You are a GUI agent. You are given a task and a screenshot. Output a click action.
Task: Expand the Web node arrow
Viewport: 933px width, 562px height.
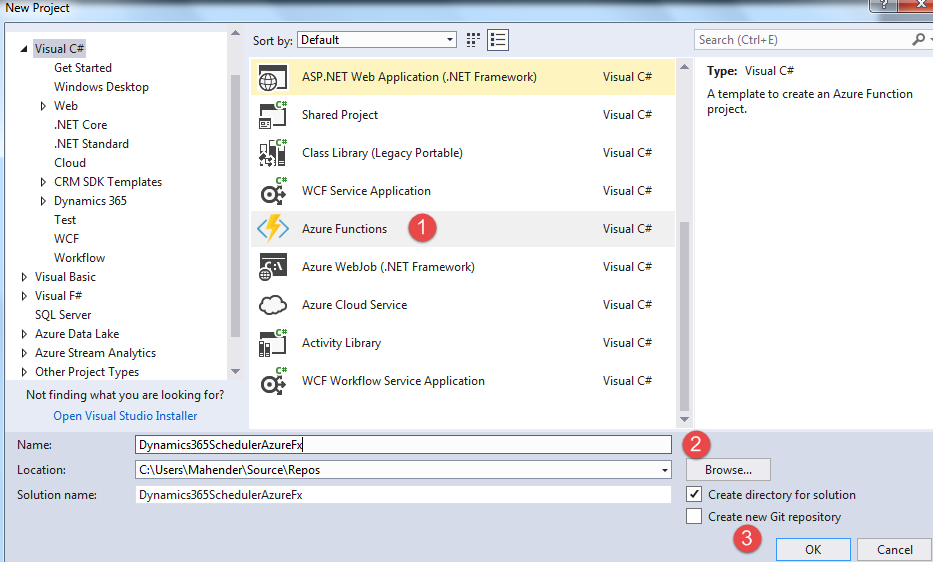tap(43, 106)
